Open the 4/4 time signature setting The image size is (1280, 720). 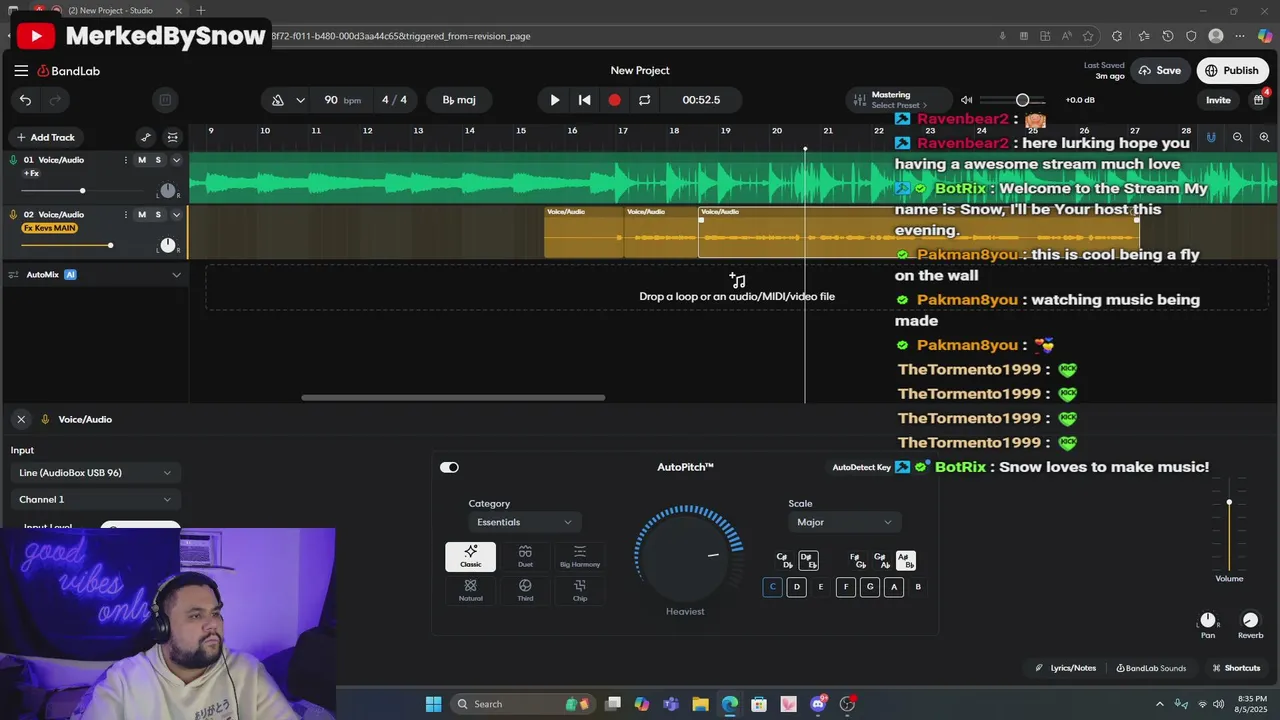[x=394, y=100]
